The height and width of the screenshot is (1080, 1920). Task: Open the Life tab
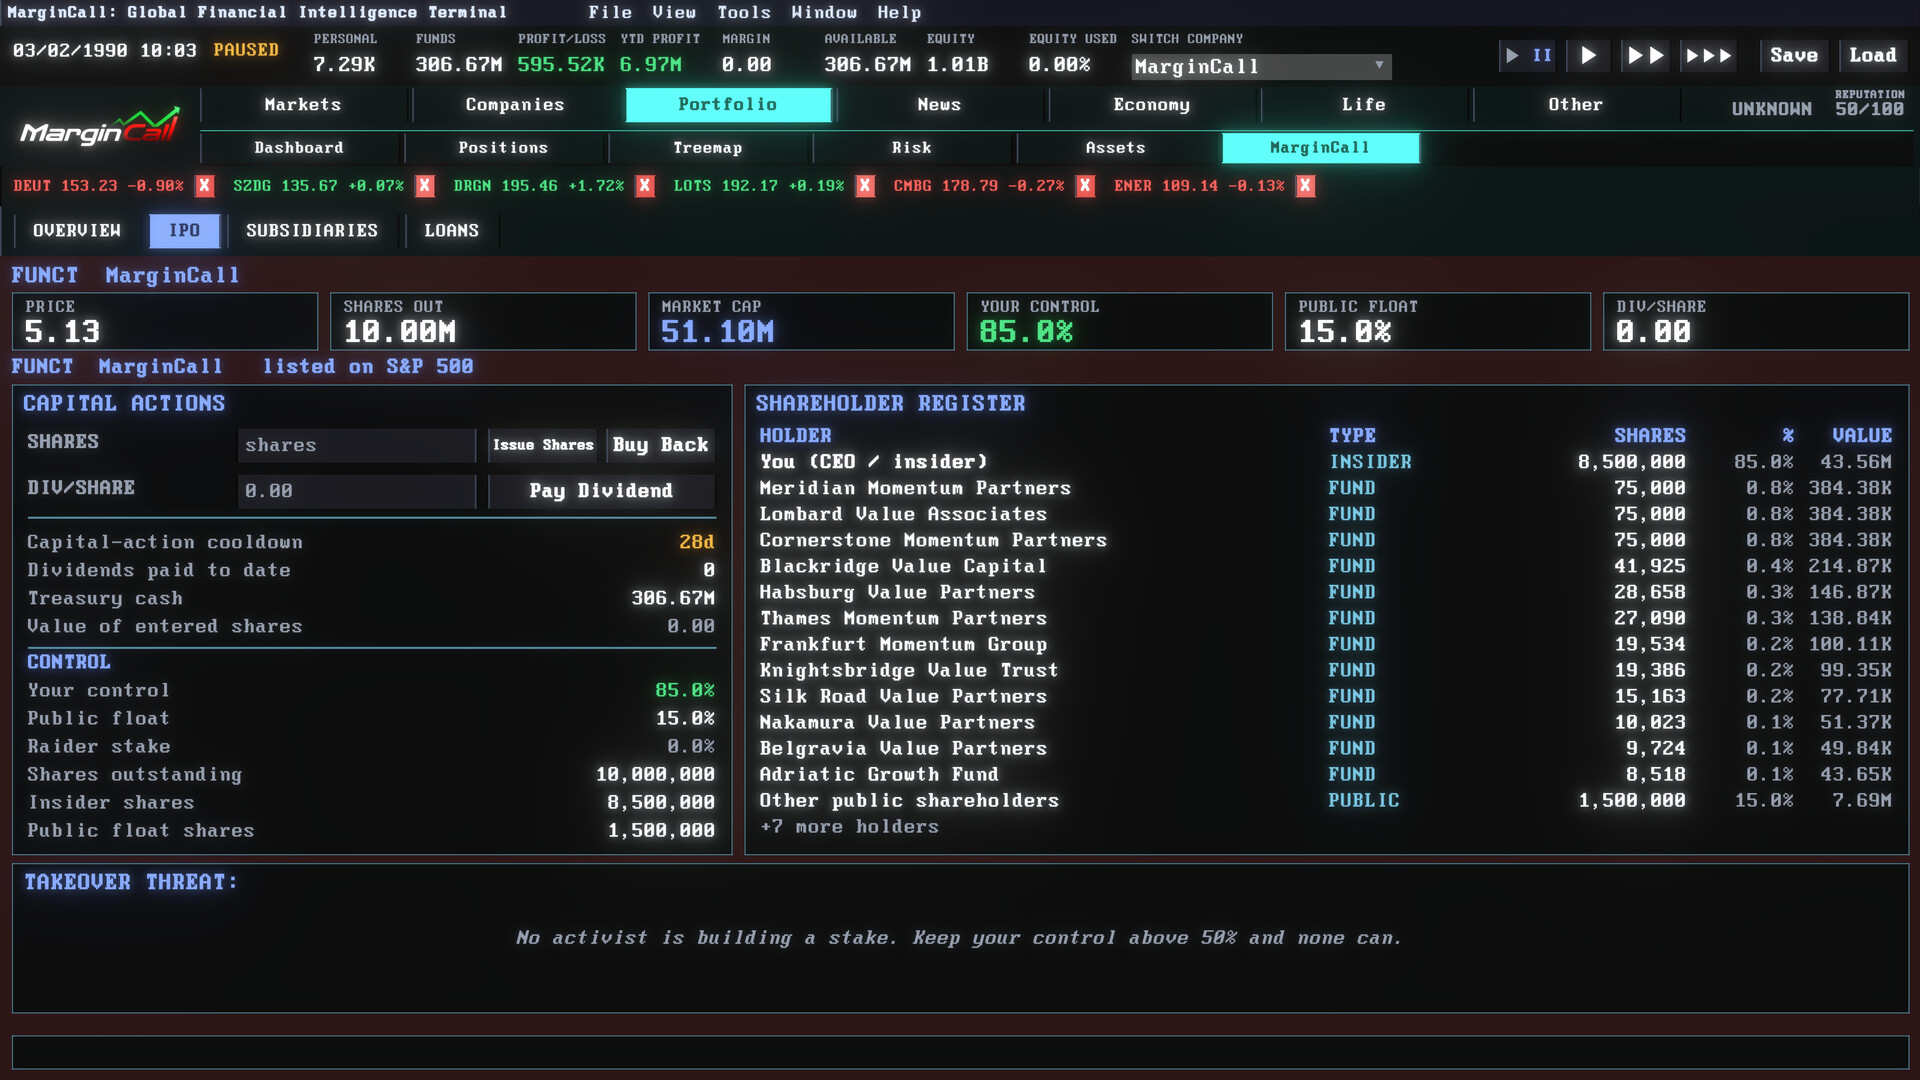click(x=1364, y=104)
